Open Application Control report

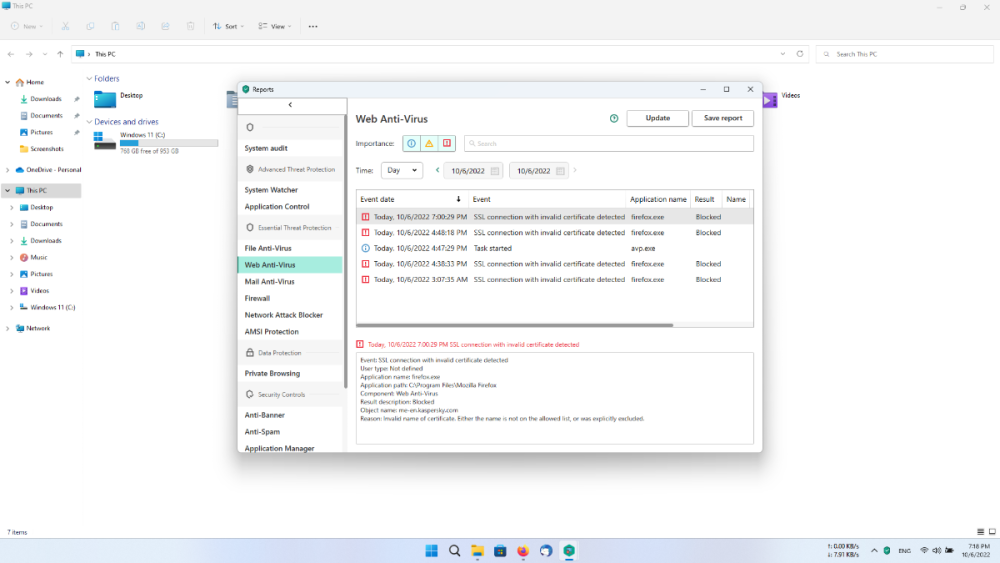[x=277, y=207]
